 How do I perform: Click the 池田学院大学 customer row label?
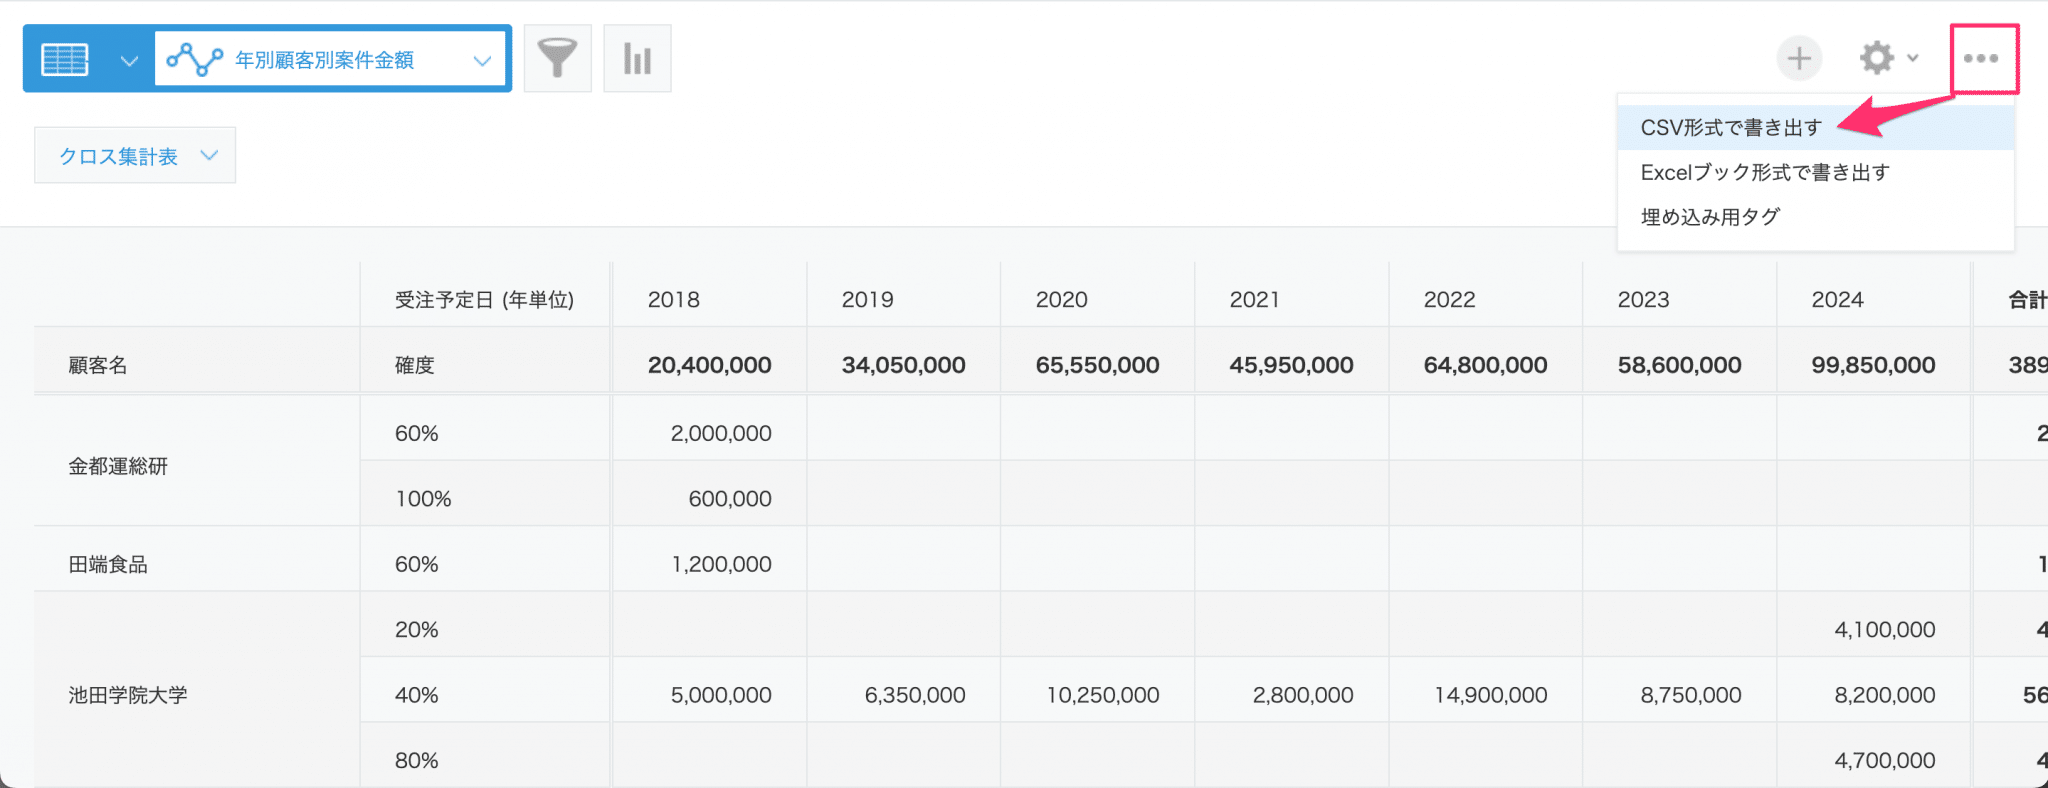[x=128, y=695]
